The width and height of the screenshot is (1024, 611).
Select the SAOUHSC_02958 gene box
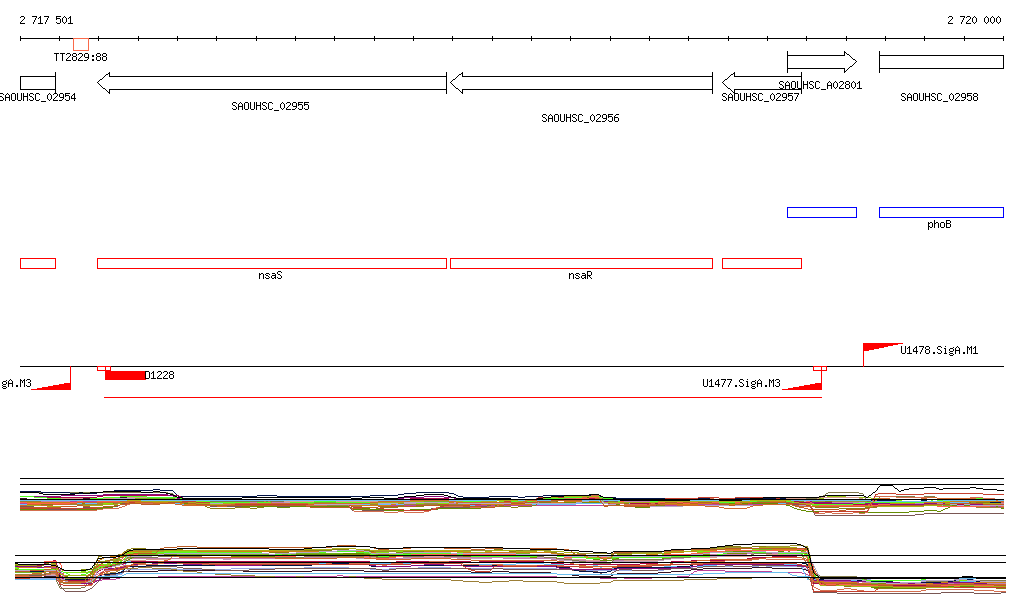[x=941, y=62]
